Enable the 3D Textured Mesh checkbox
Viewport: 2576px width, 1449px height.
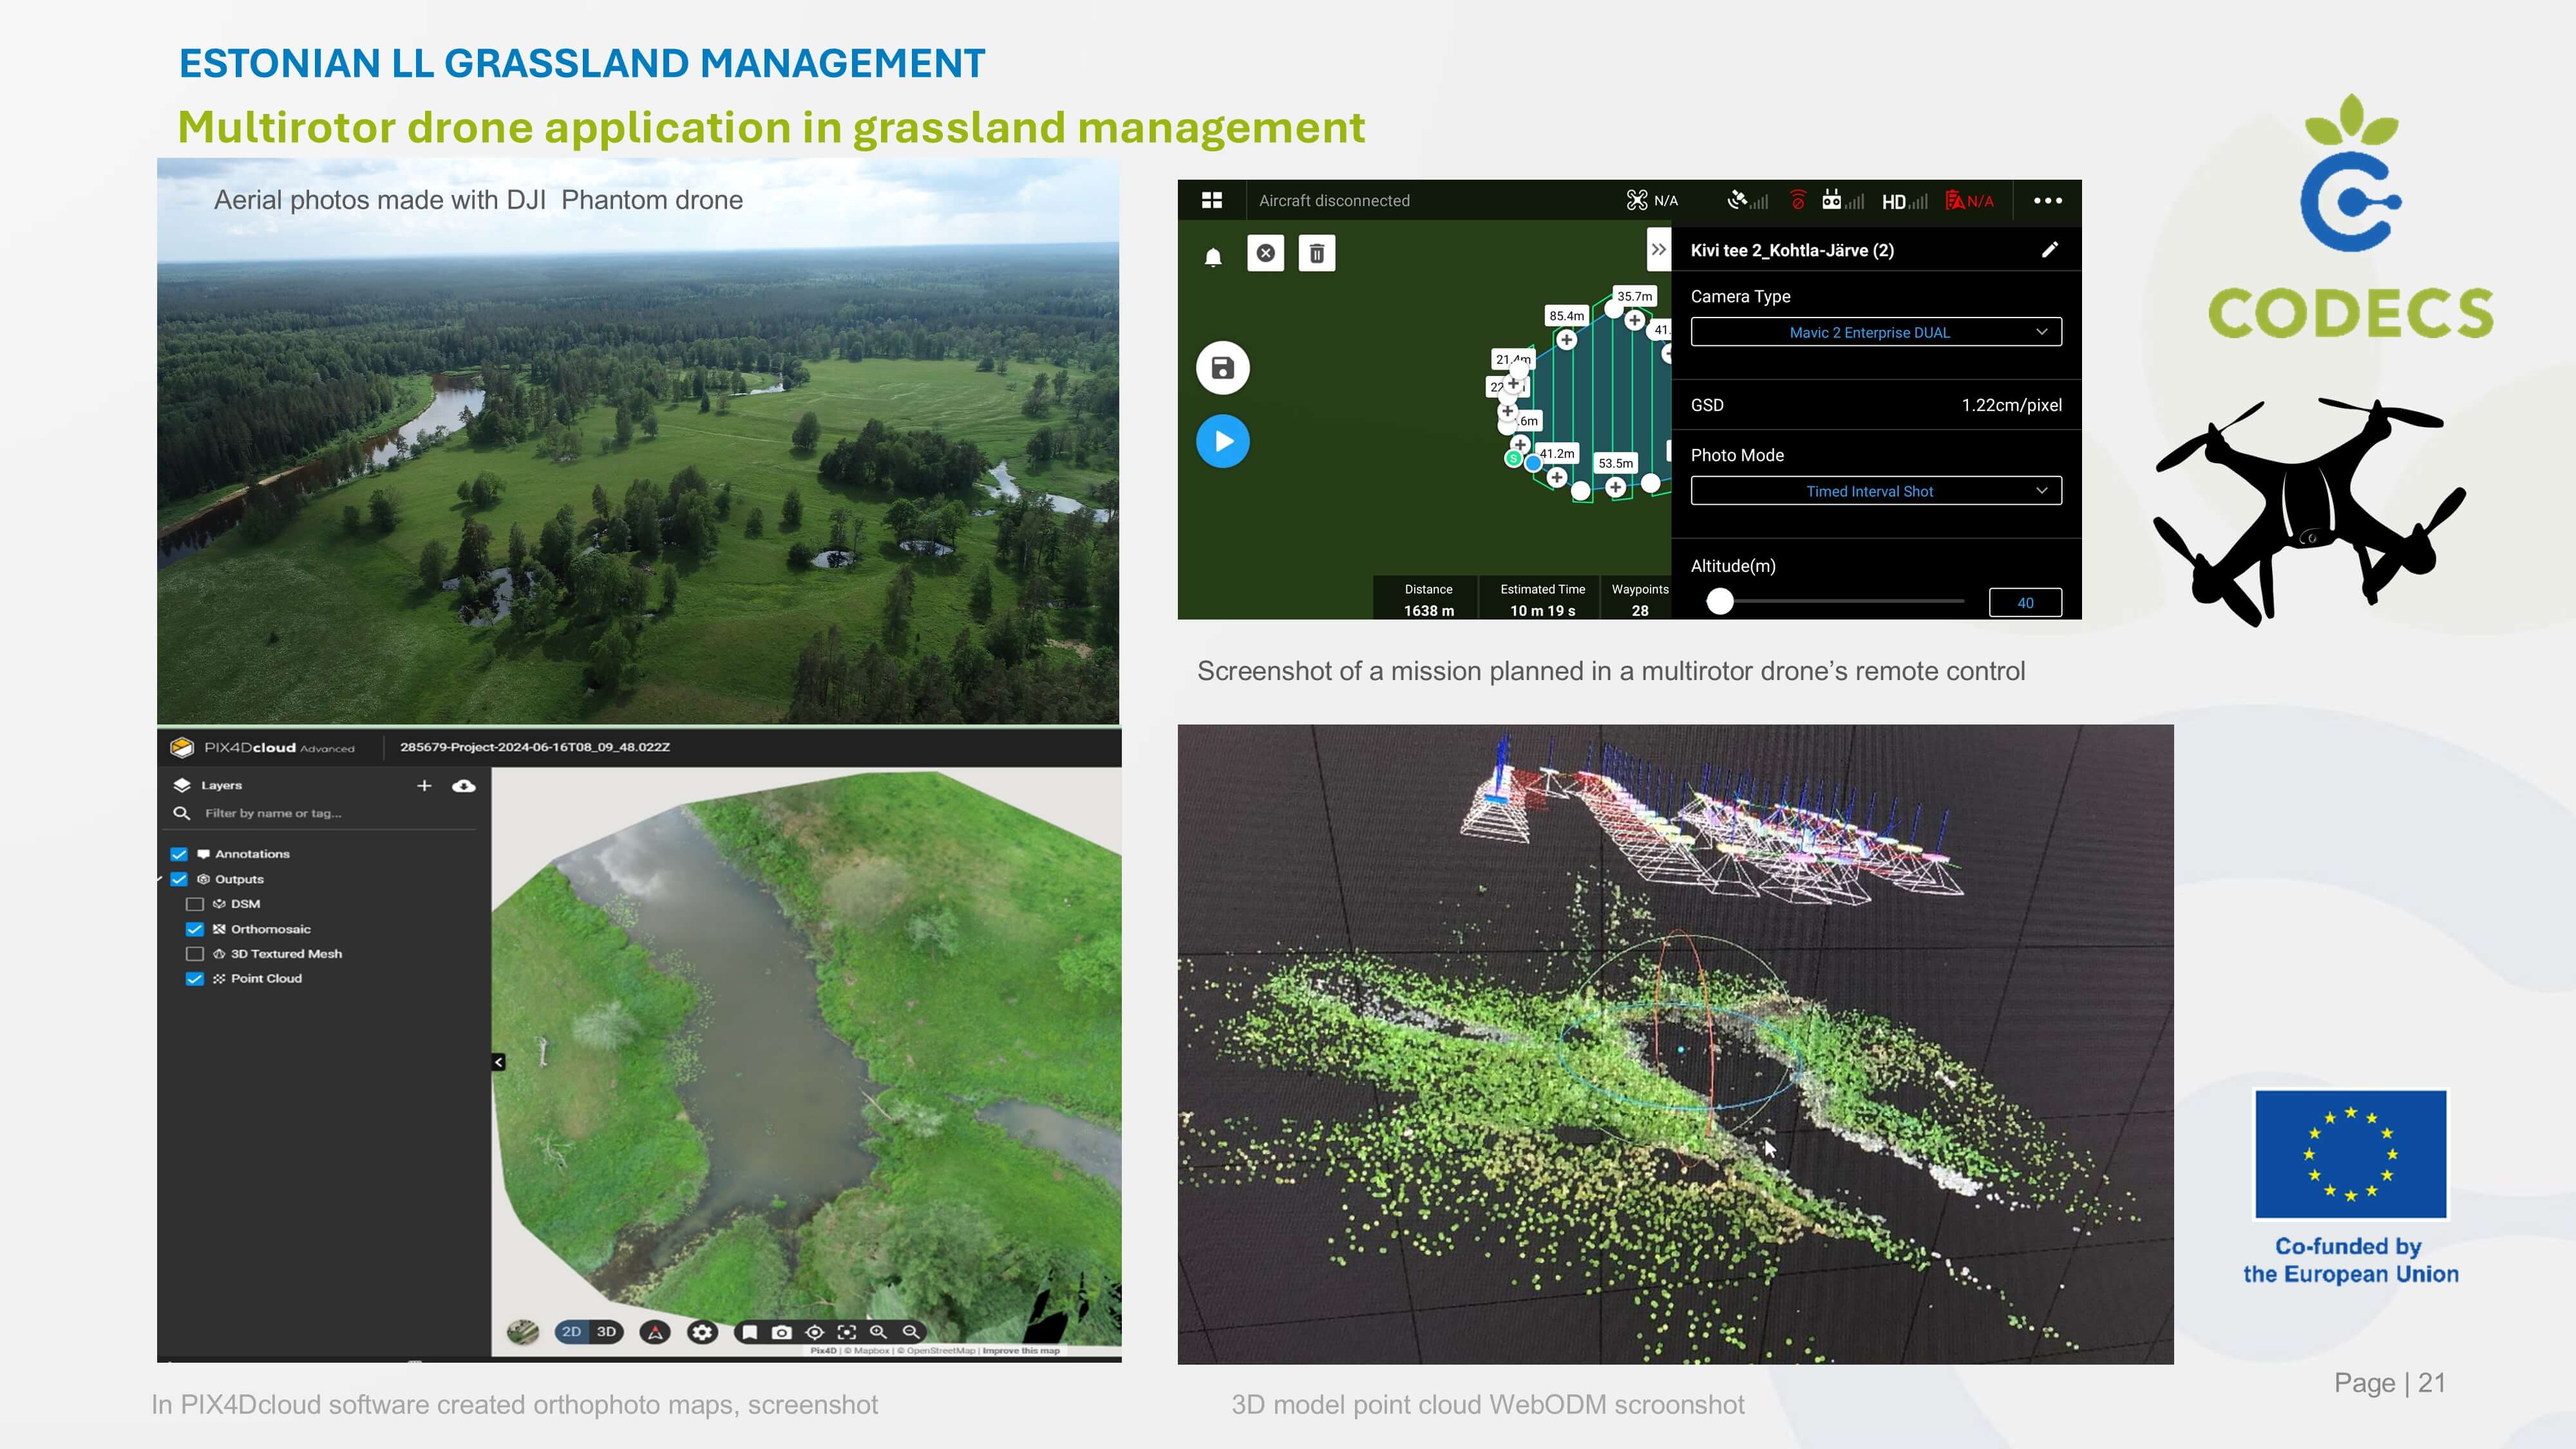(195, 954)
